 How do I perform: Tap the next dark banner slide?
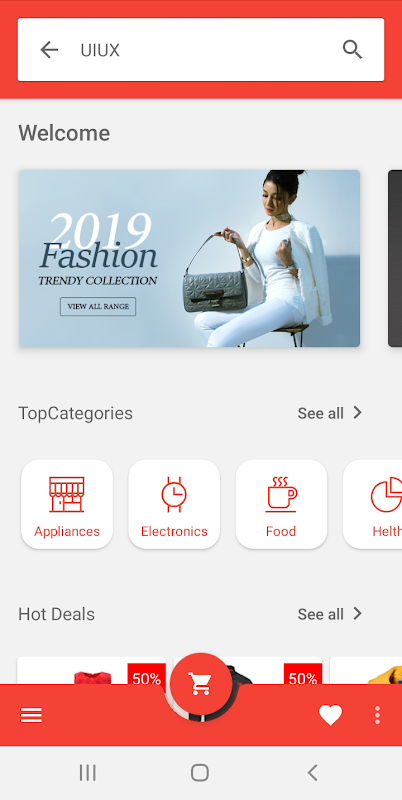[x=395, y=258]
